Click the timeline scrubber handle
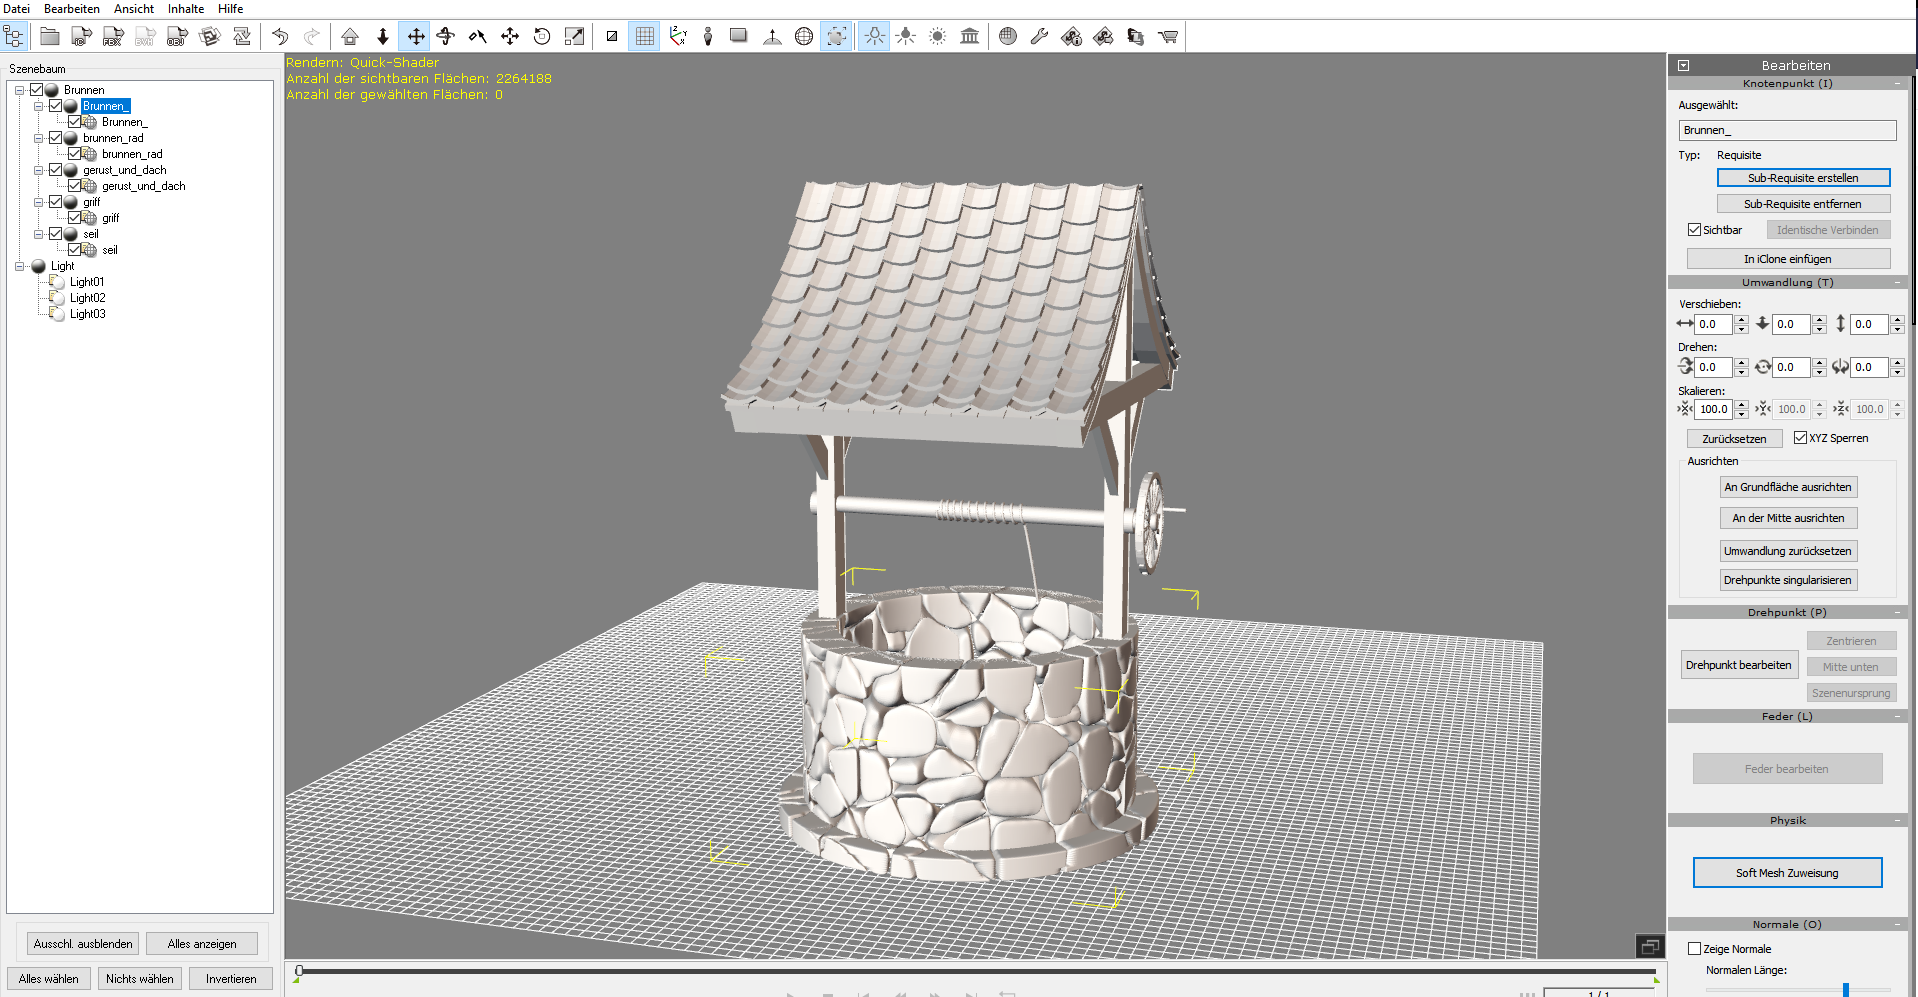Image resolution: width=1918 pixels, height=997 pixels. click(298, 970)
